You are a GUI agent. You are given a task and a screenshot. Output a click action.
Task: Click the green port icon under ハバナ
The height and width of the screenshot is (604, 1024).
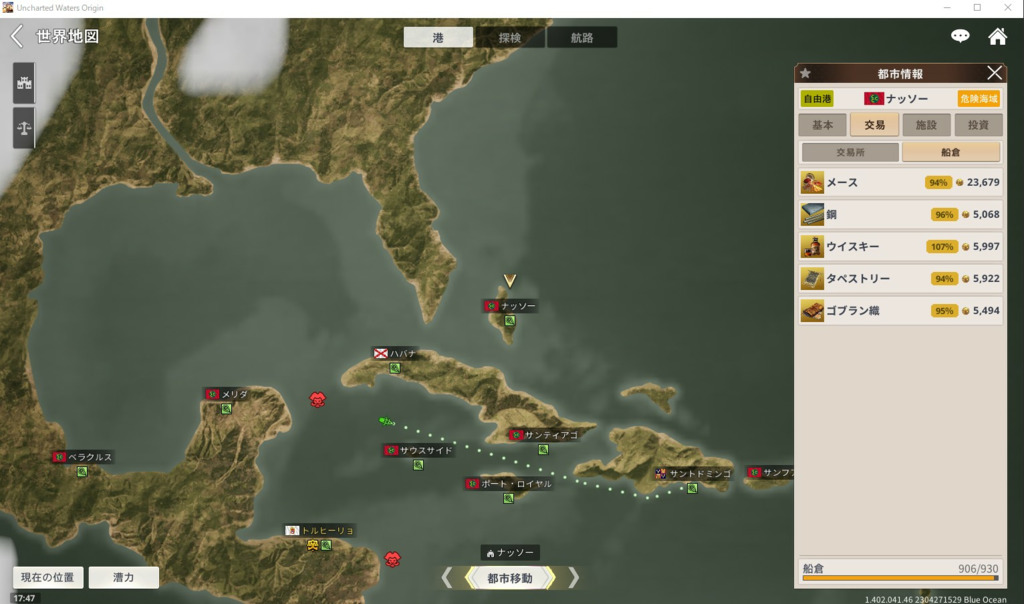pos(395,368)
